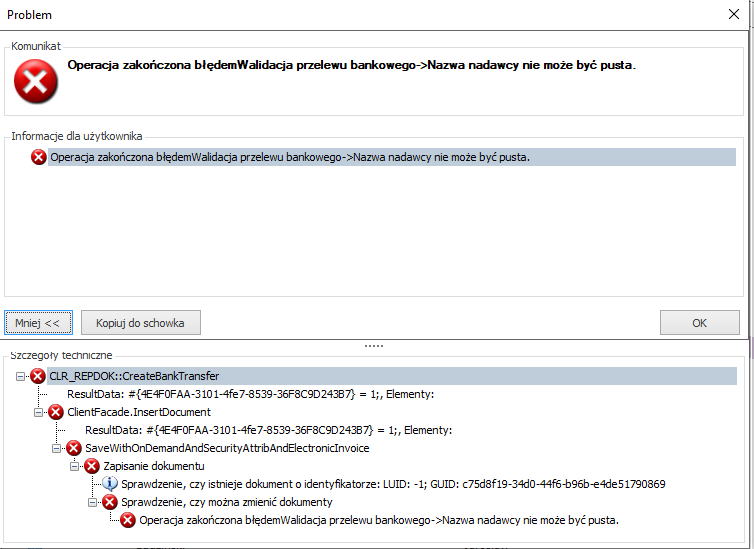Click the dotted splitter handle above Szczegóły techniczne
Viewport: 754px width, 549px height.
click(x=374, y=346)
